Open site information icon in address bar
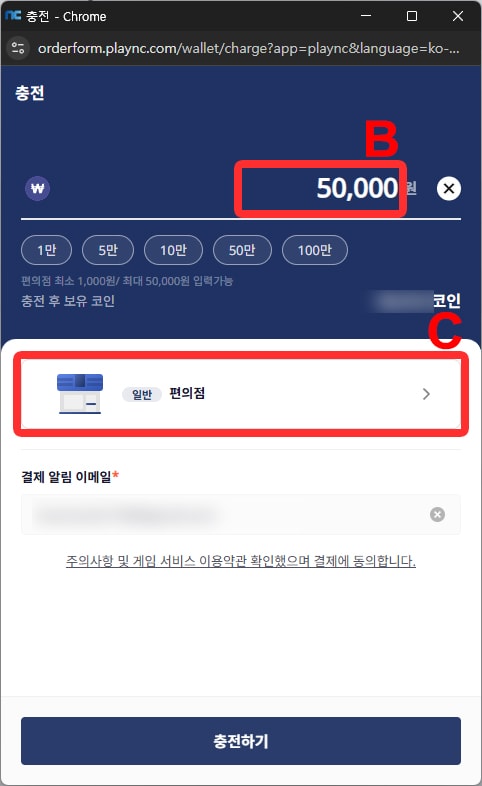Screen dimensions: 482x786 coord(18,48)
